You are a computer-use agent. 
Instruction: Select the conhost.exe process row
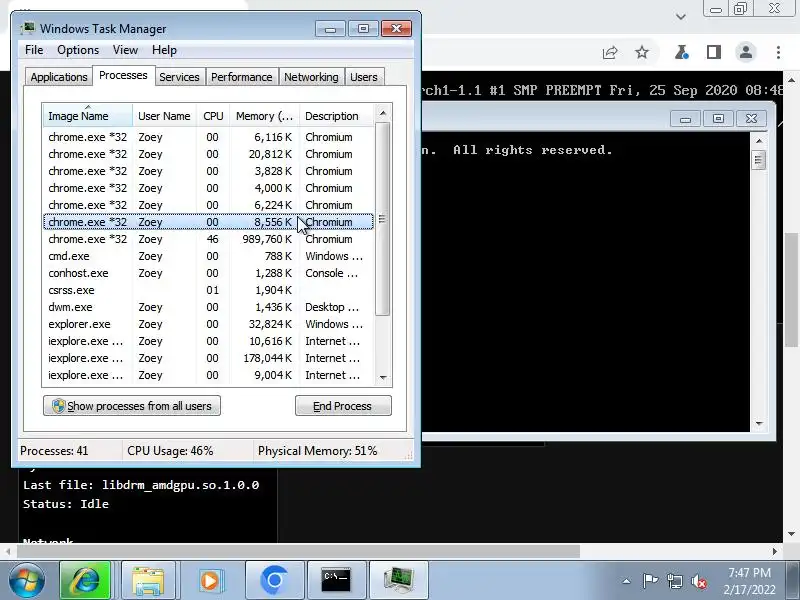[209, 273]
